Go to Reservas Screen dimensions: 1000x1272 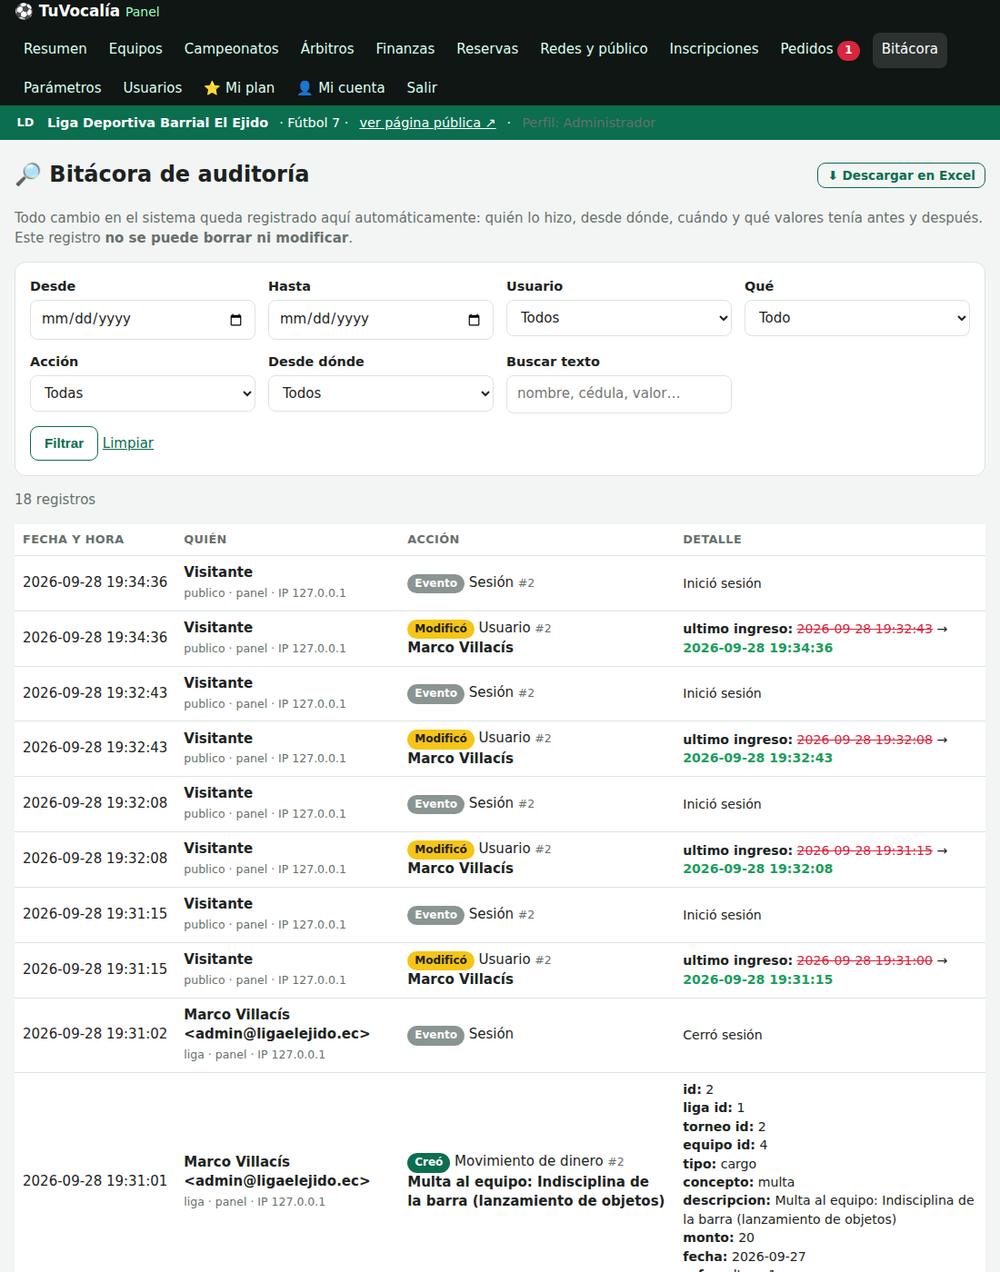pos(487,49)
